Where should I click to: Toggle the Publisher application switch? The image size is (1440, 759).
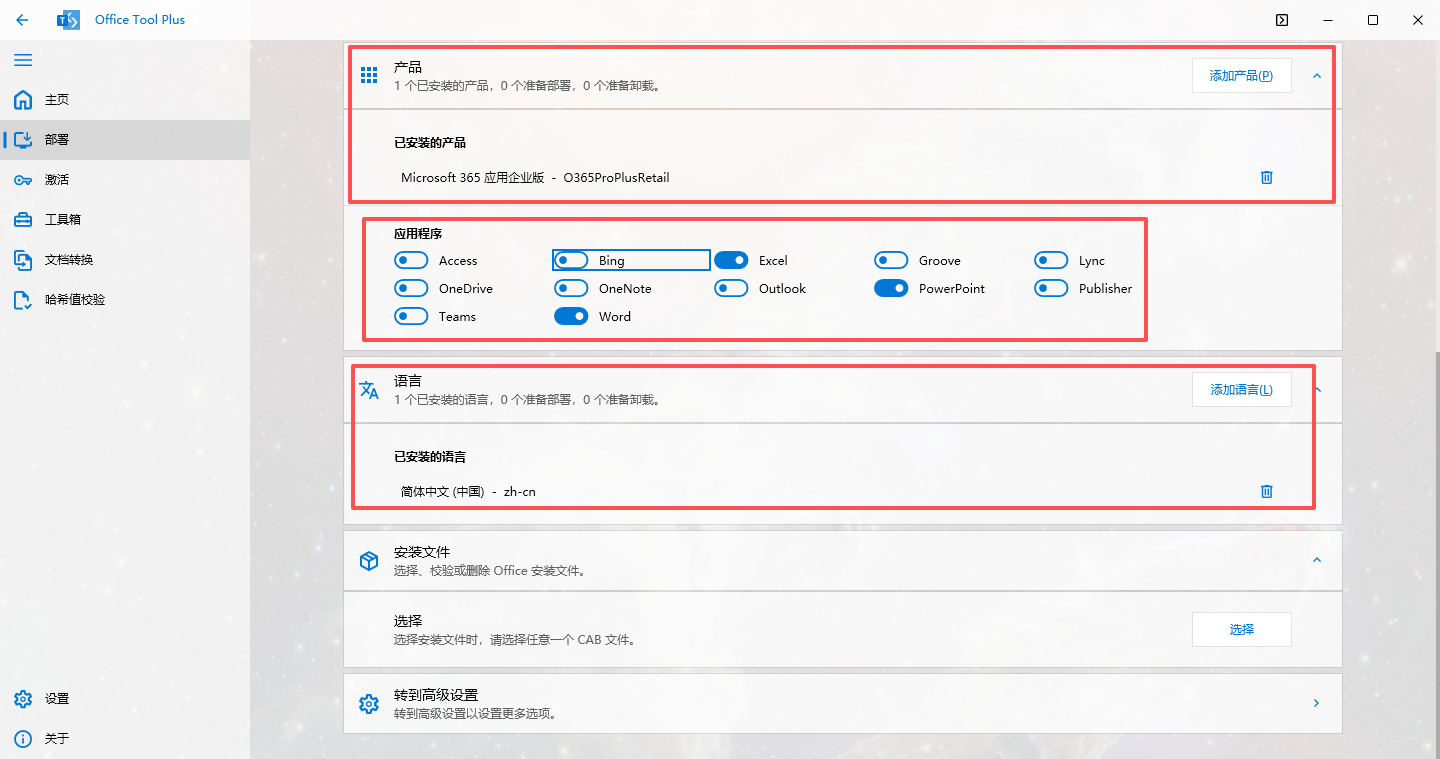1051,288
